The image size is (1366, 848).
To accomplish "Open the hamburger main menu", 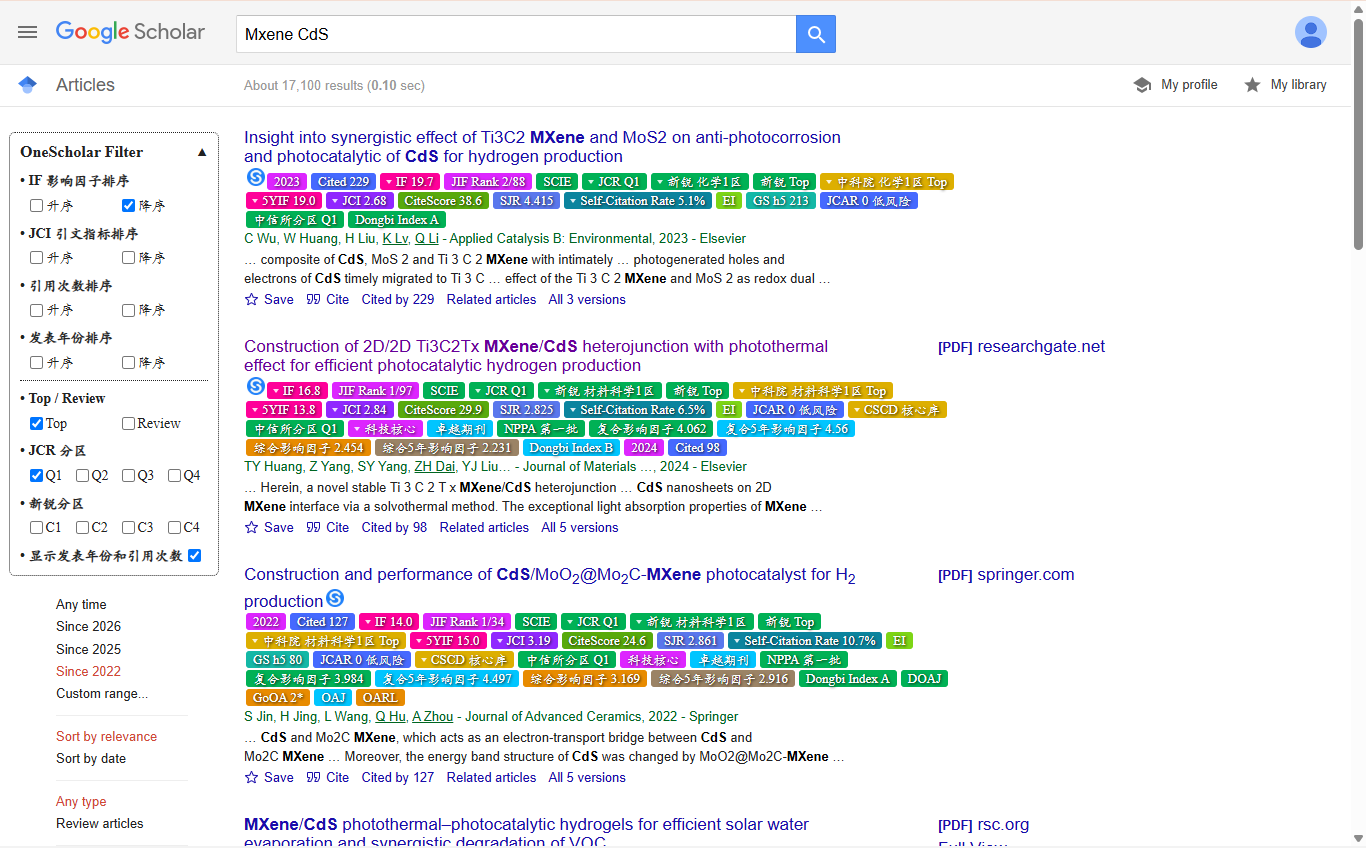I will coord(27,32).
